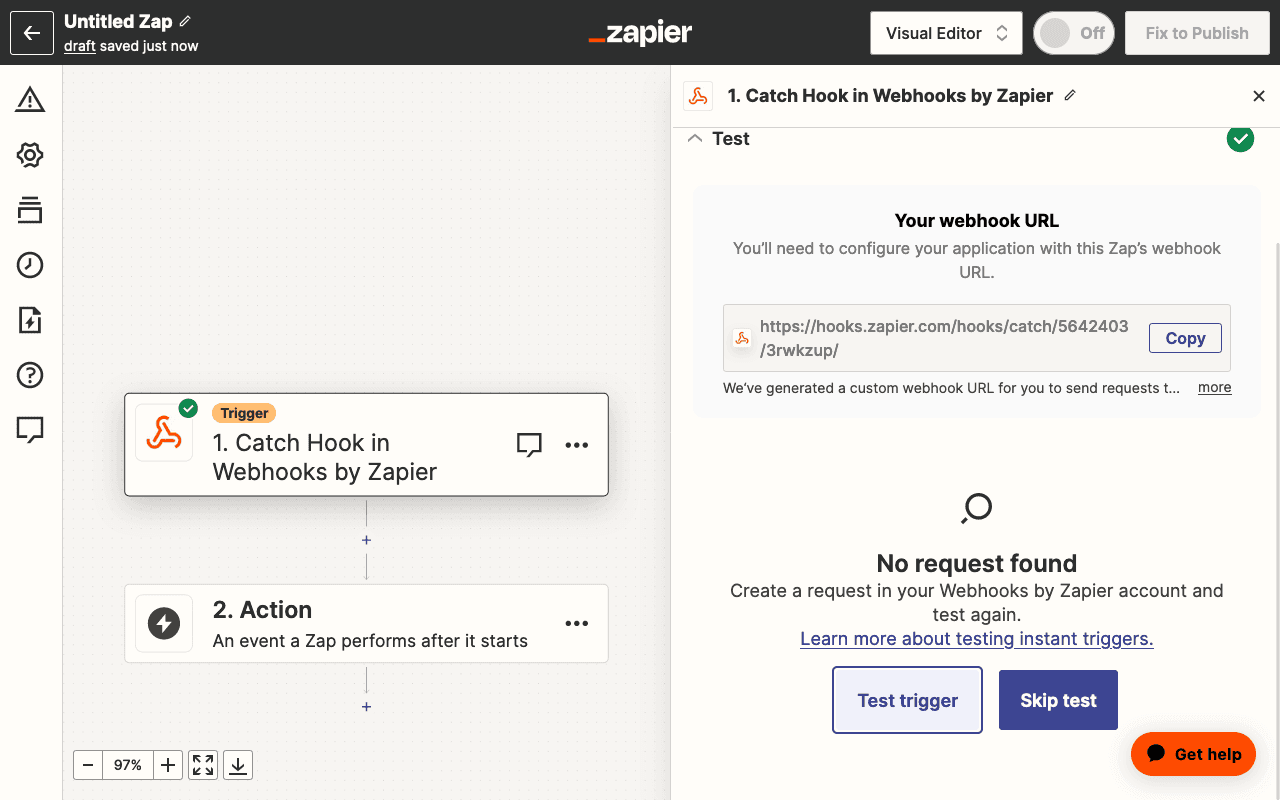
Task: Open the sidebar comments icon
Action: [x=30, y=430]
